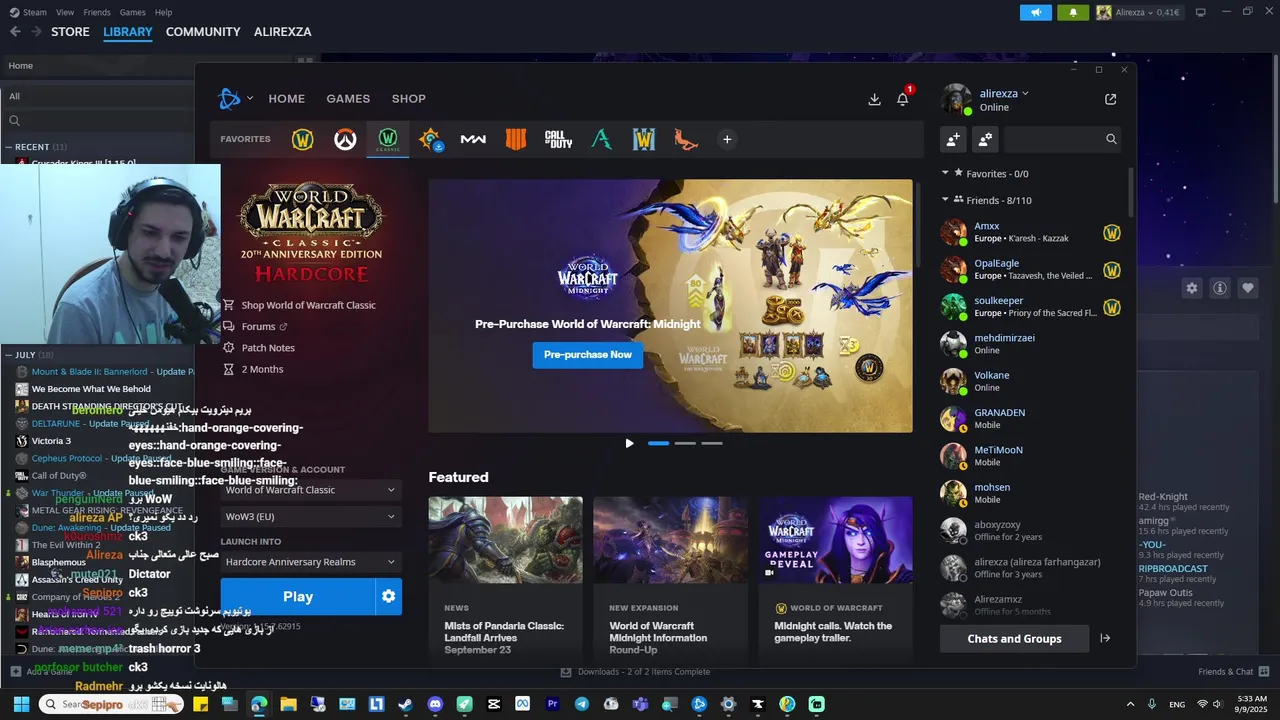
Task: Go to Battle.net HOME tab
Action: pyautogui.click(x=286, y=98)
